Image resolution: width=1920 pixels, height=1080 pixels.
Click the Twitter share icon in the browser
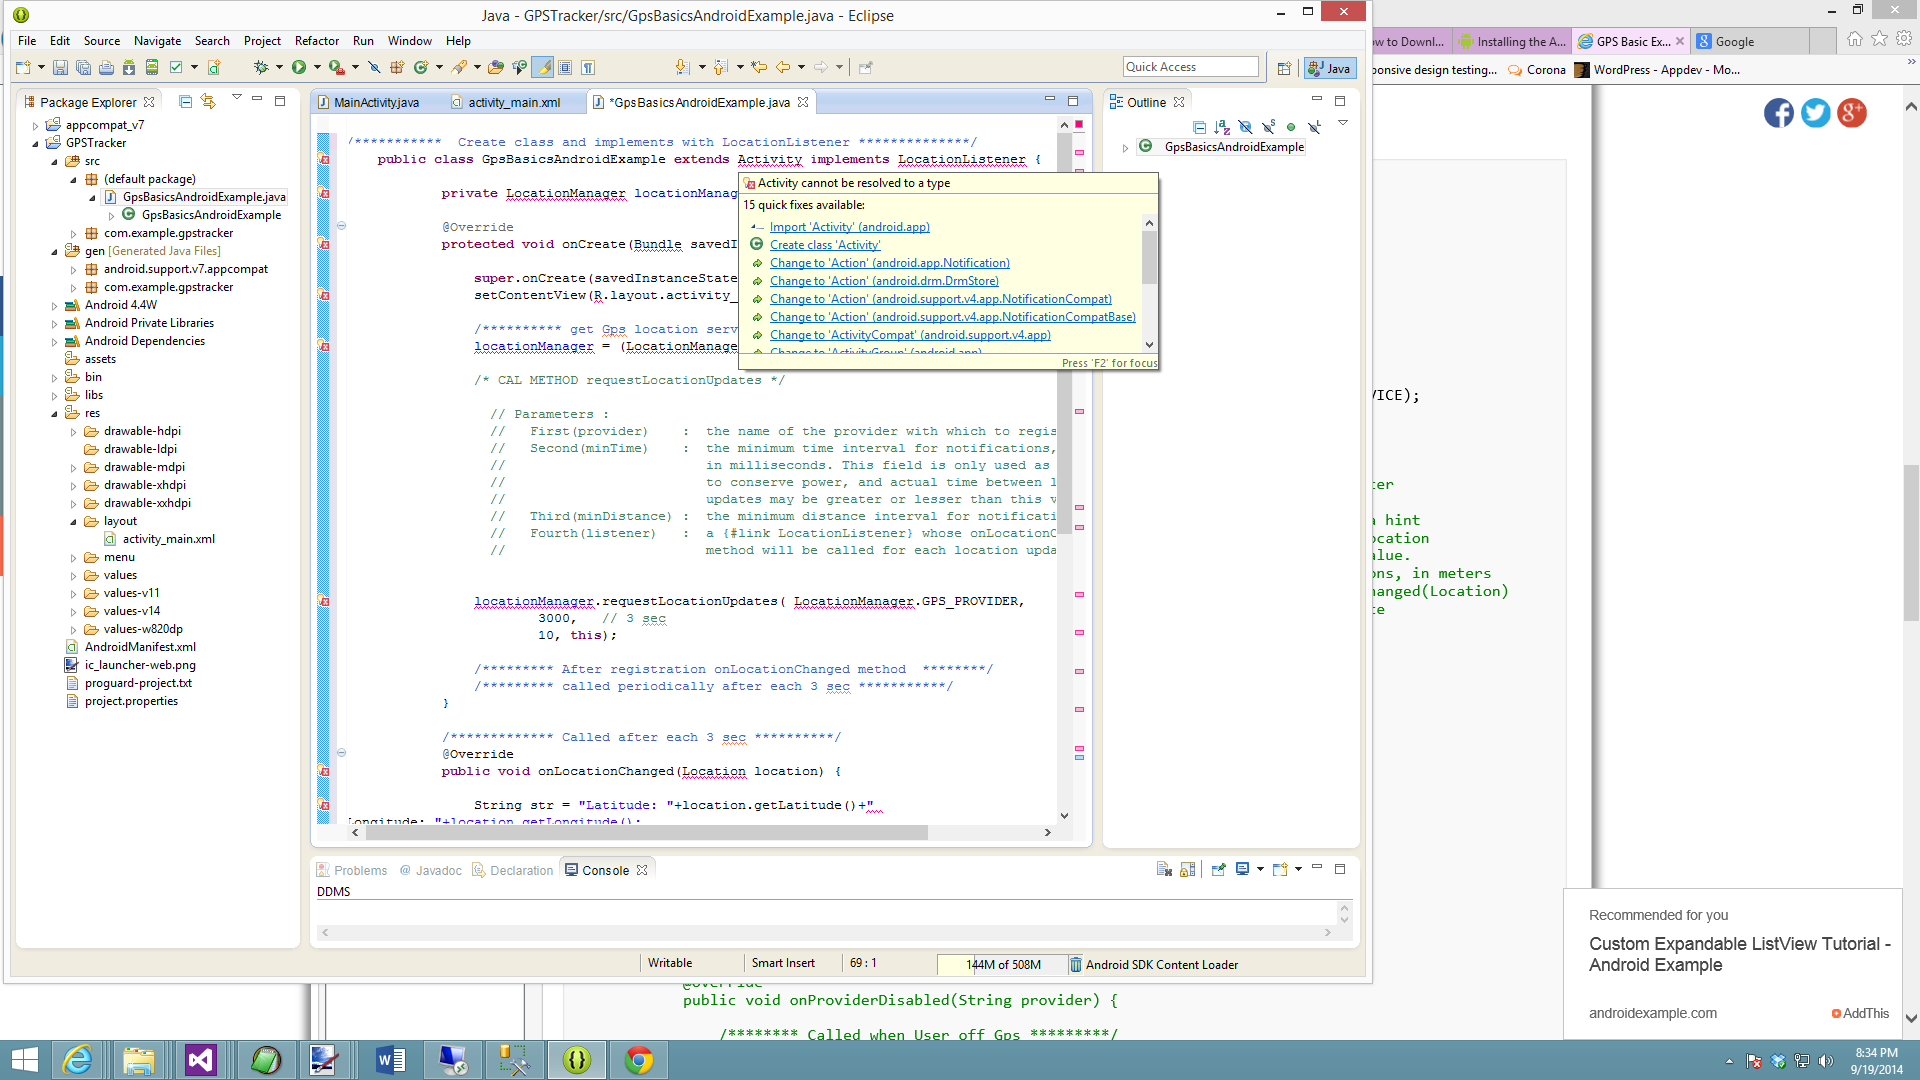[1815, 113]
